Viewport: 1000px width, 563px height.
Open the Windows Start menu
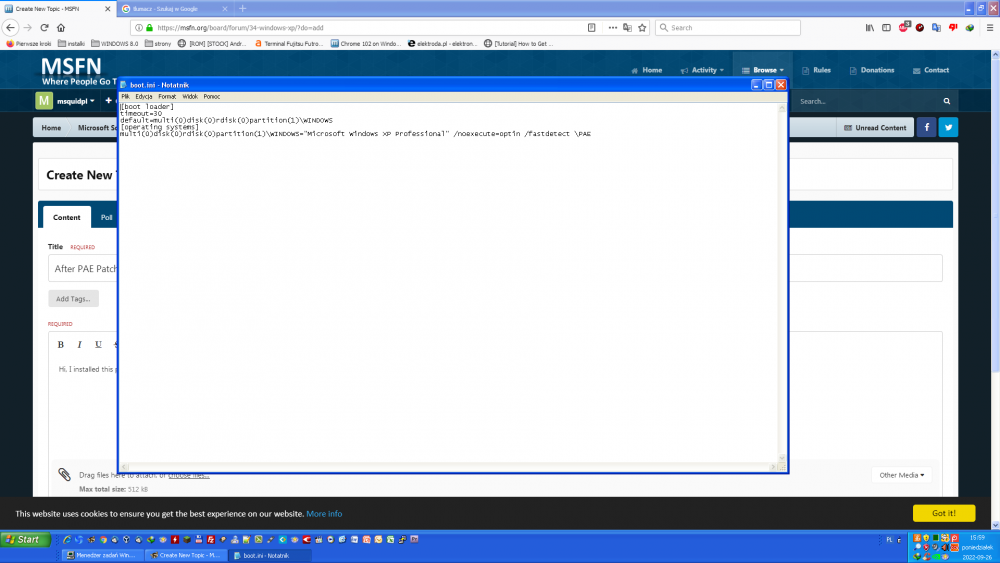coord(22,540)
